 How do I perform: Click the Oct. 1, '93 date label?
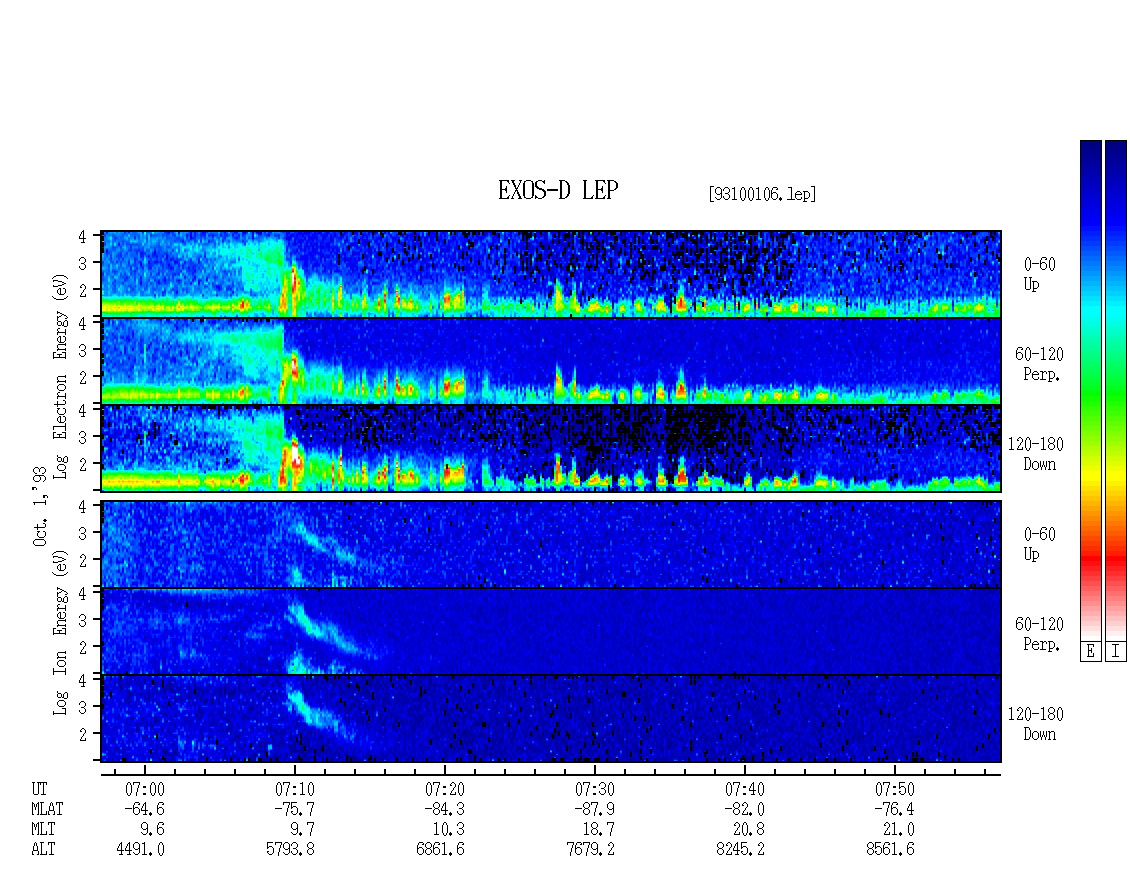click(x=40, y=506)
